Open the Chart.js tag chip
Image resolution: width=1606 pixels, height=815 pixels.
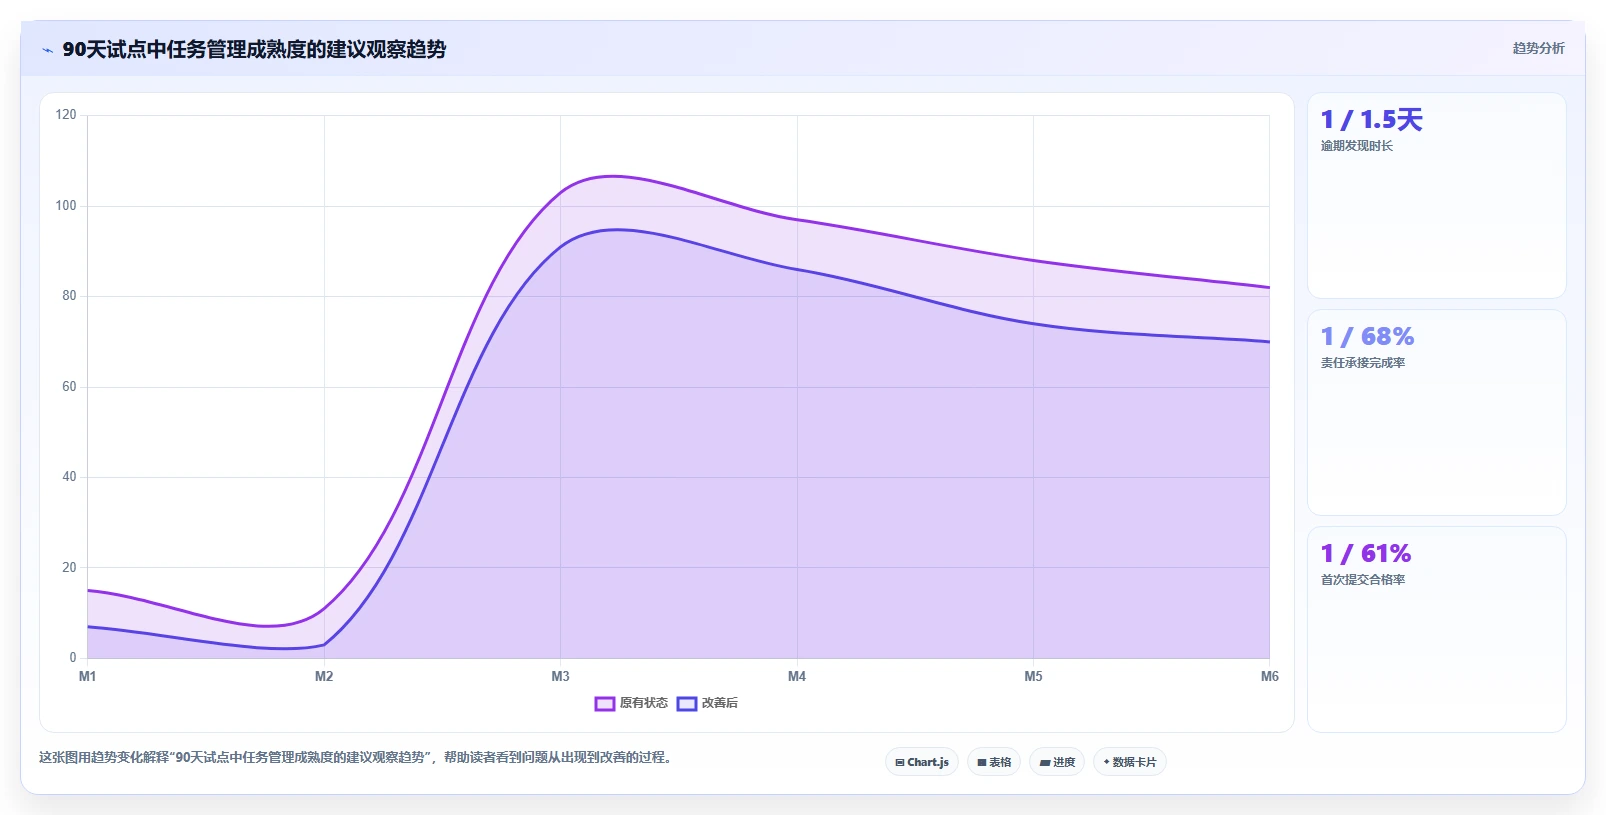[x=922, y=762]
